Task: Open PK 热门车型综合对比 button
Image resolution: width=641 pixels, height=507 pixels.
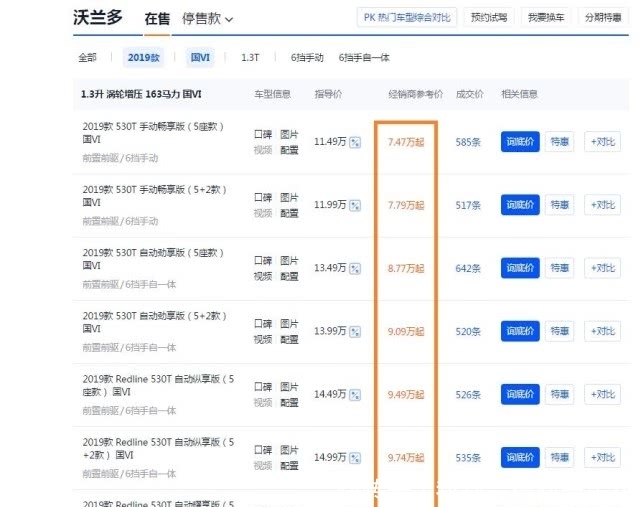Action: point(407,18)
